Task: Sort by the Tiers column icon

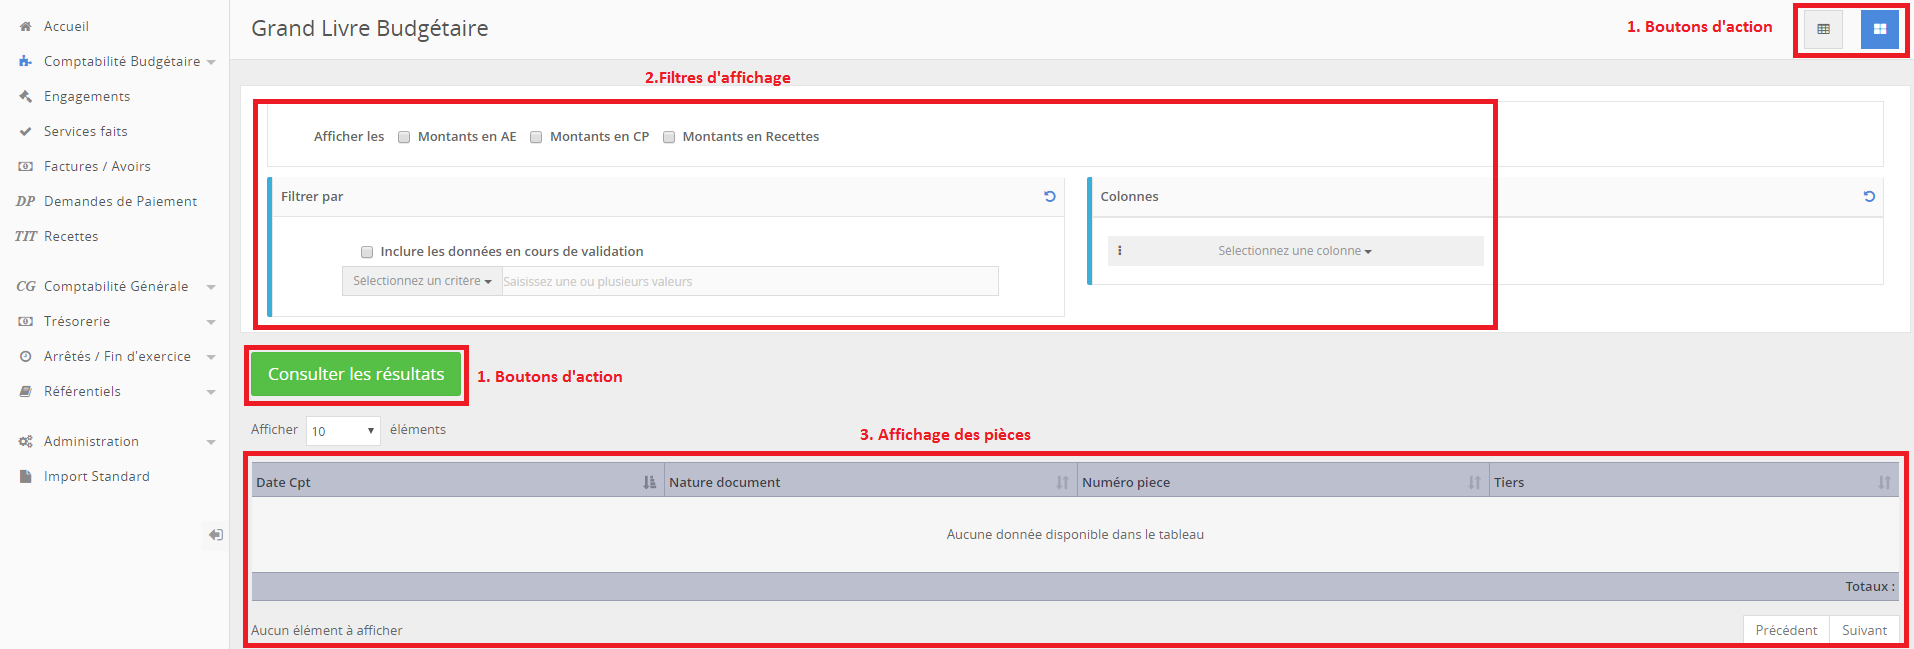Action: pyautogui.click(x=1884, y=483)
